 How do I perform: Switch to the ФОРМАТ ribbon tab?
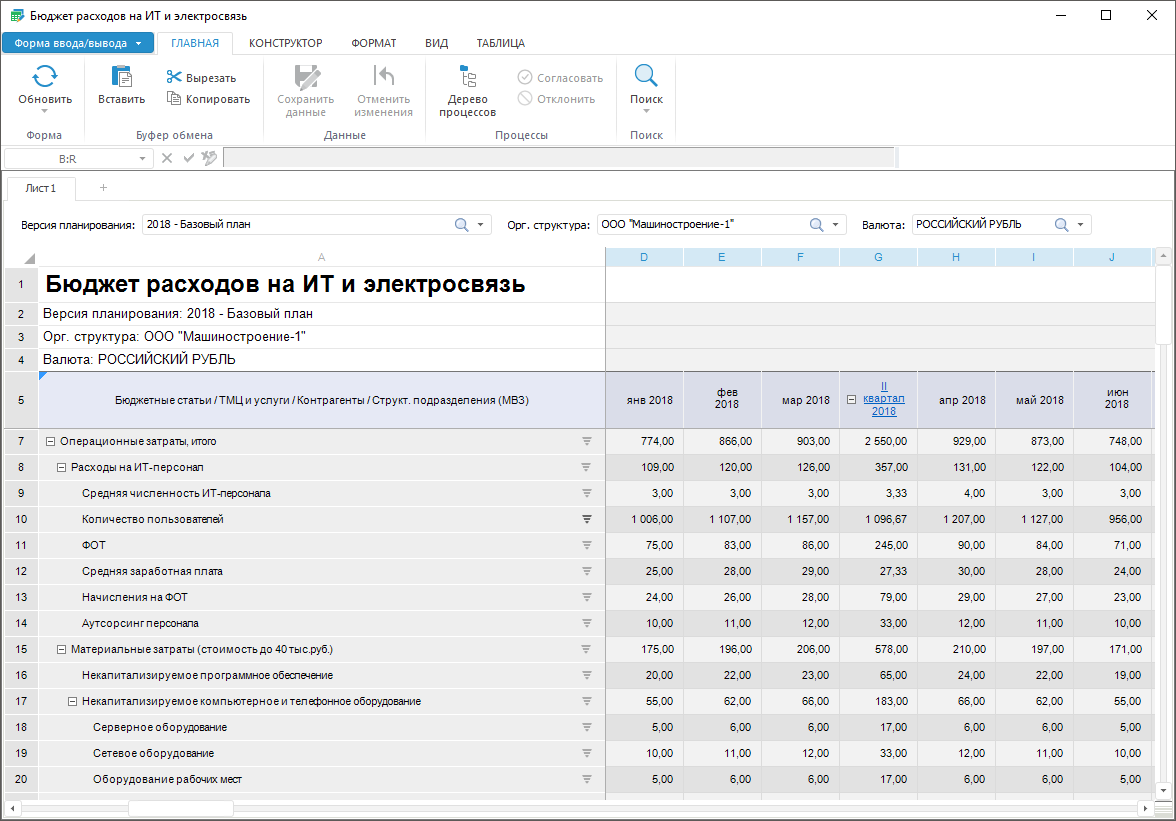pyautogui.click(x=373, y=43)
